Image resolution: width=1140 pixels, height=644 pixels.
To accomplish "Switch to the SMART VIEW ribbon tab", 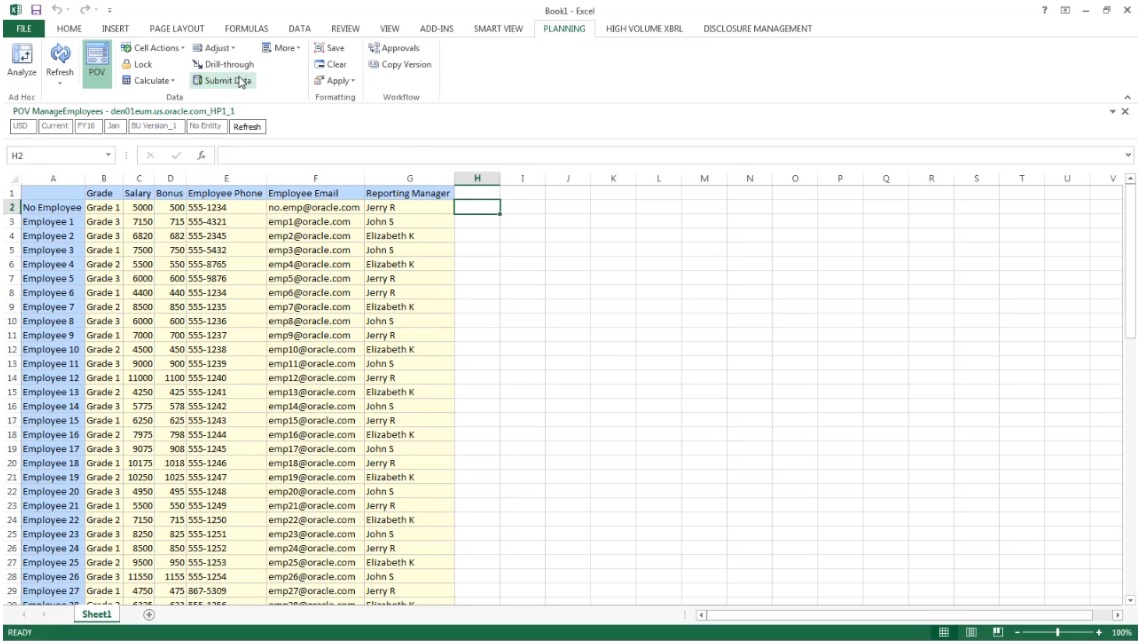I will pyautogui.click(x=498, y=28).
